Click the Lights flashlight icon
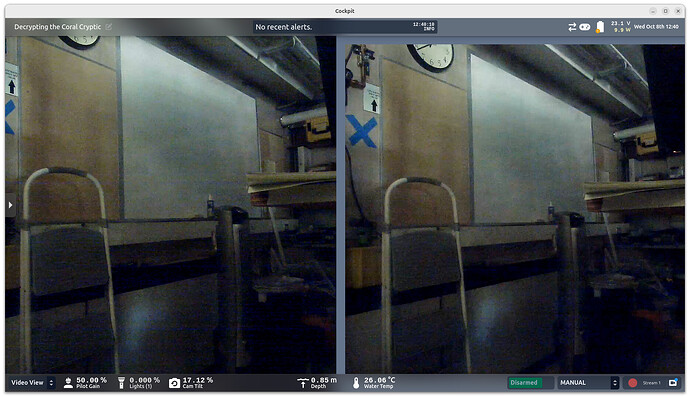690x397 pixels. coord(121,383)
